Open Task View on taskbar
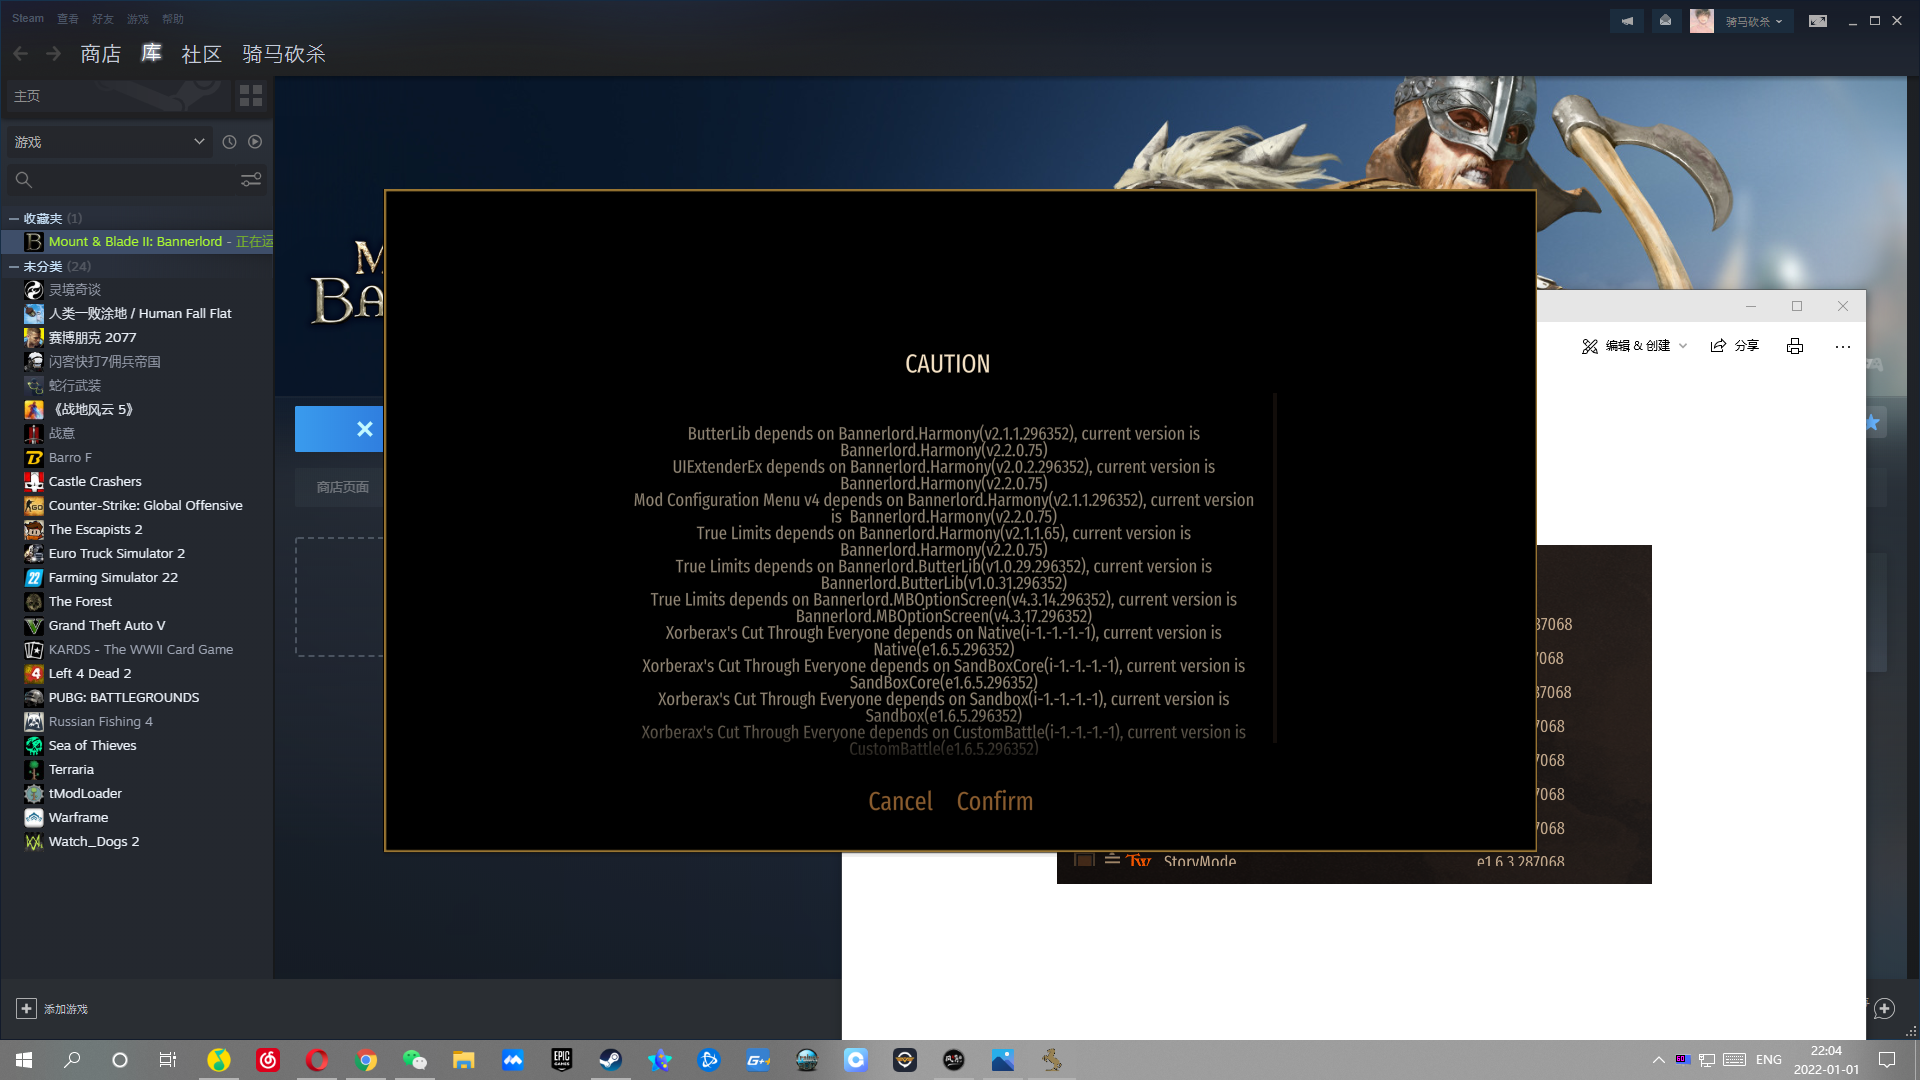 pyautogui.click(x=168, y=1060)
